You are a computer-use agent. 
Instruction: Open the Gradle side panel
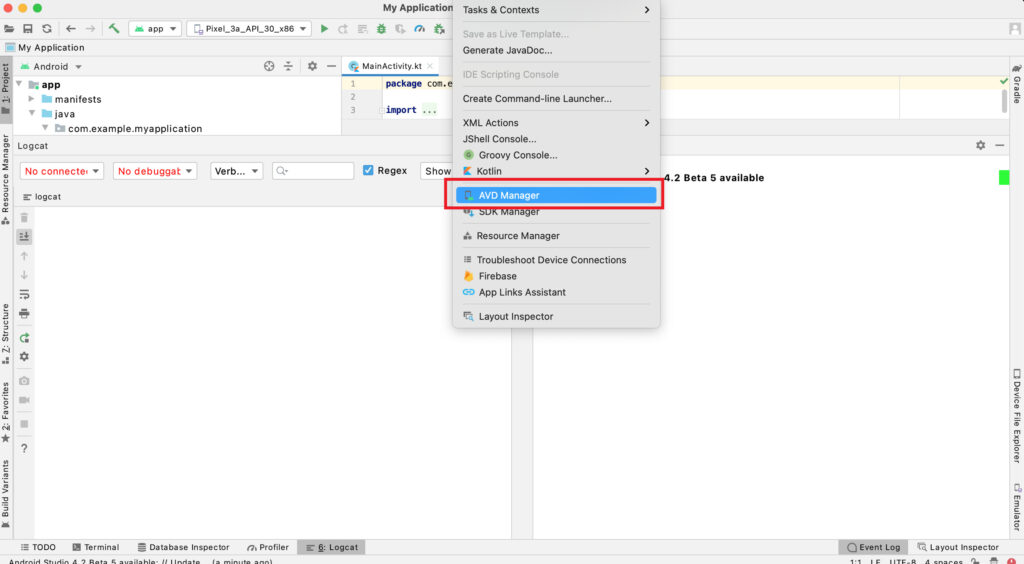click(x=1017, y=84)
